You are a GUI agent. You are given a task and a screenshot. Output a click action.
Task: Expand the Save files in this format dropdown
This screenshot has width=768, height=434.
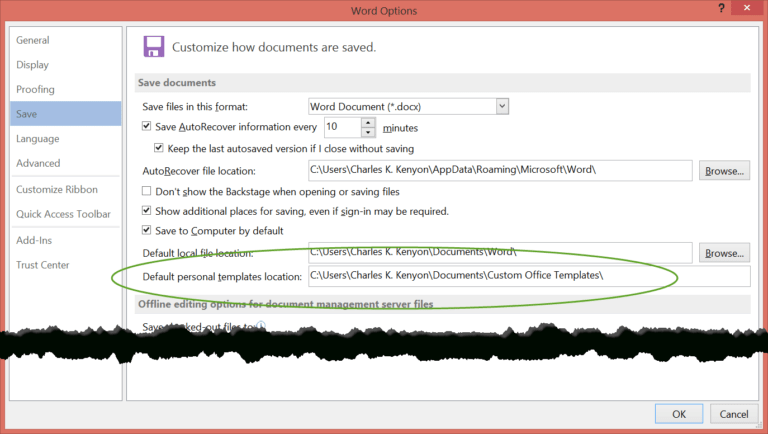[502, 106]
